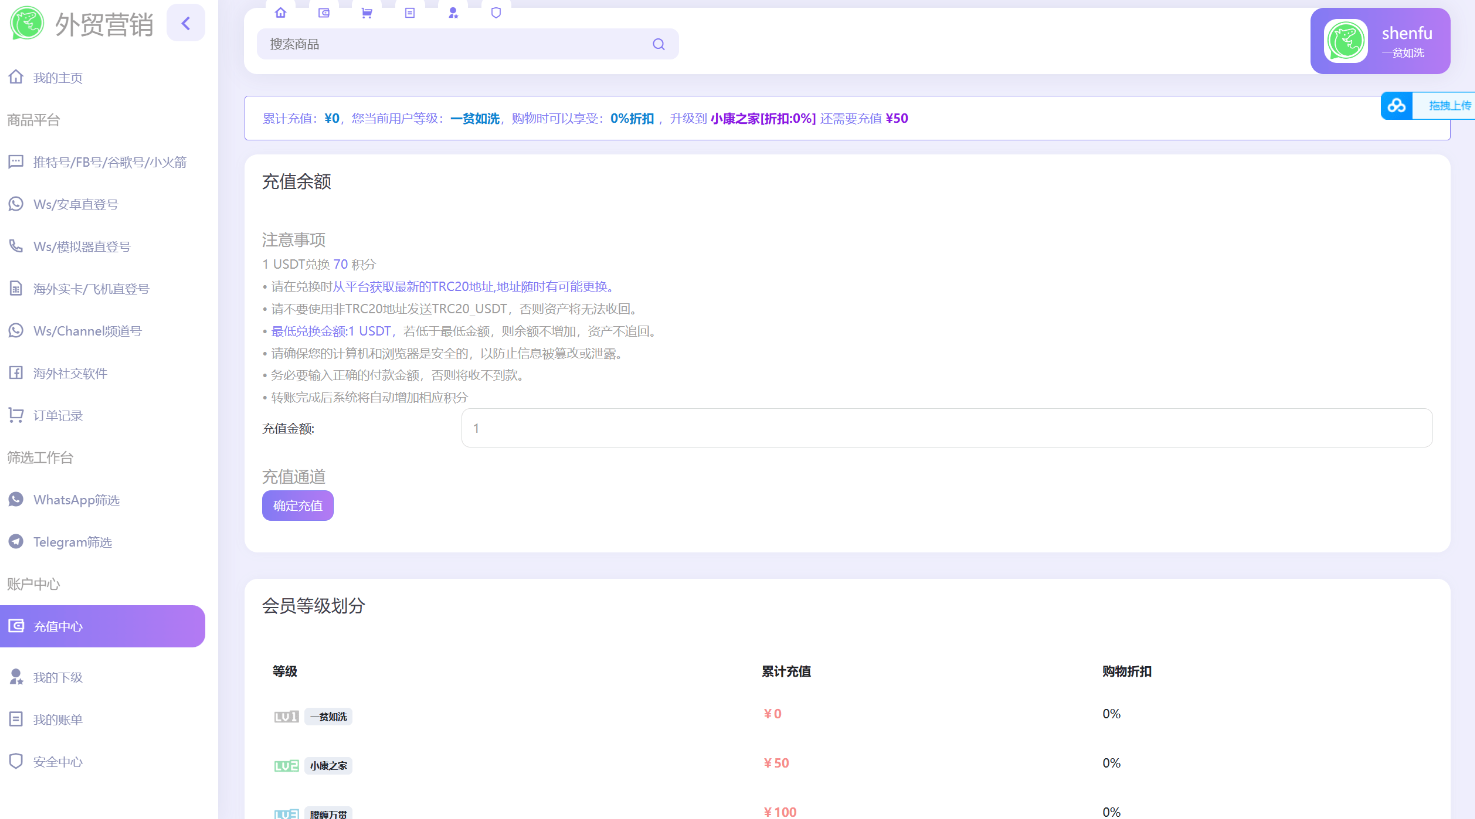Click the 注意事项 heading
The width and height of the screenshot is (1475, 819).
(x=294, y=240)
